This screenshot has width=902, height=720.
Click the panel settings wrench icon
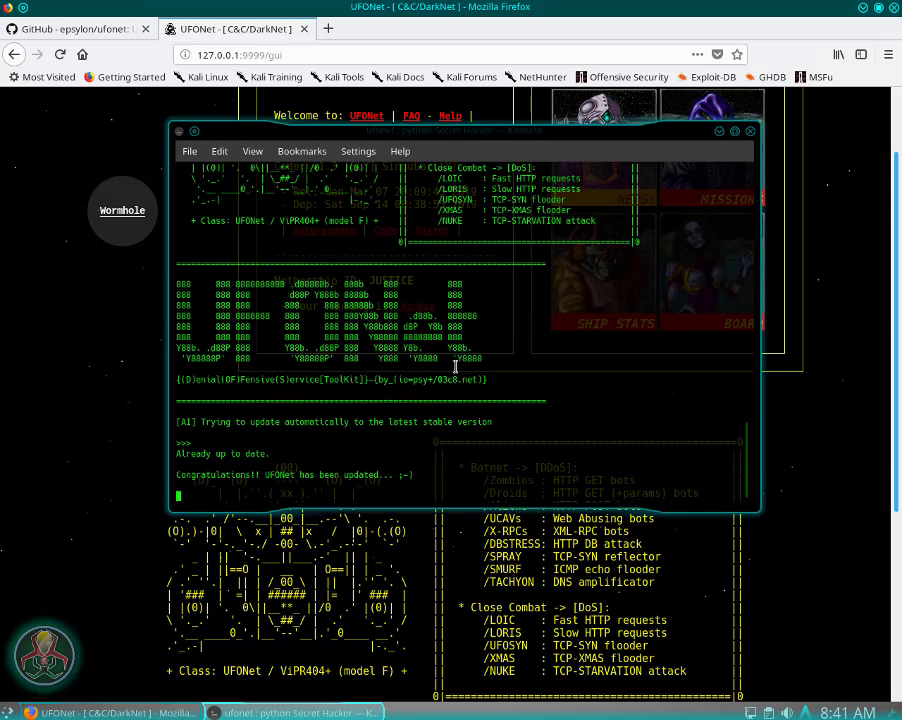coord(890,713)
